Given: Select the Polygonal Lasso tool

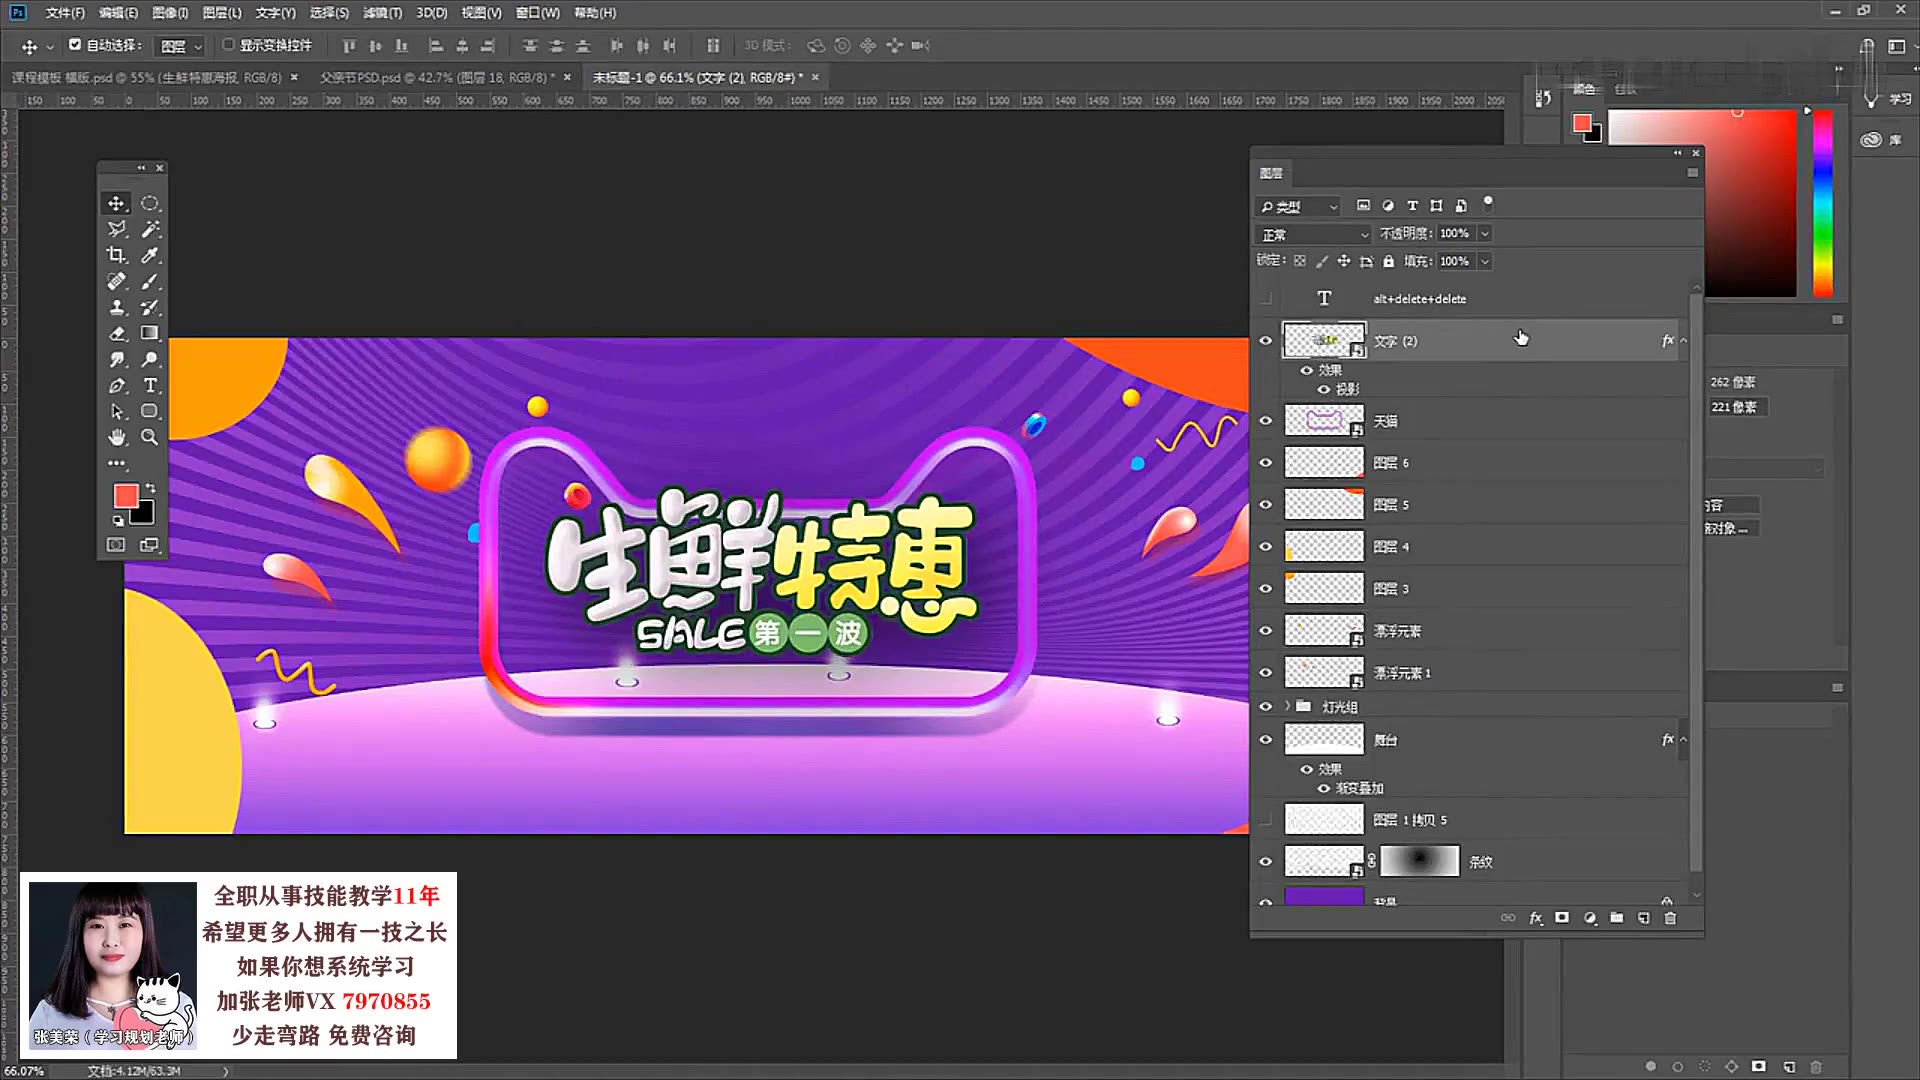Looking at the screenshot, I should tap(117, 229).
